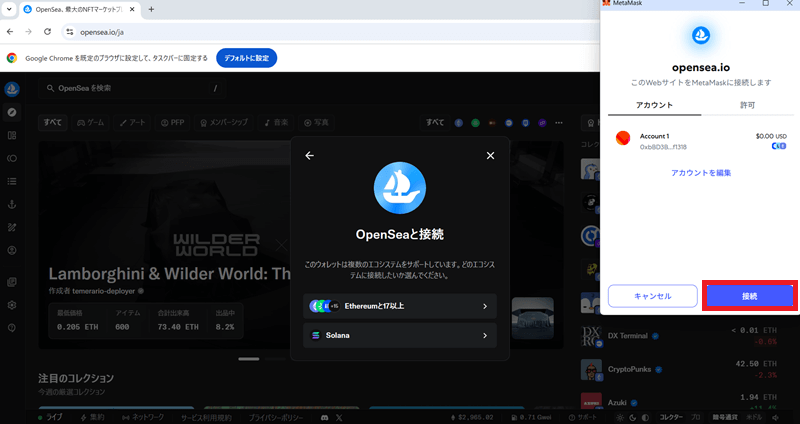The width and height of the screenshot is (800, 424).
Task: Choose Ethereumと17以上 ecosystem option
Action: [x=399, y=306]
